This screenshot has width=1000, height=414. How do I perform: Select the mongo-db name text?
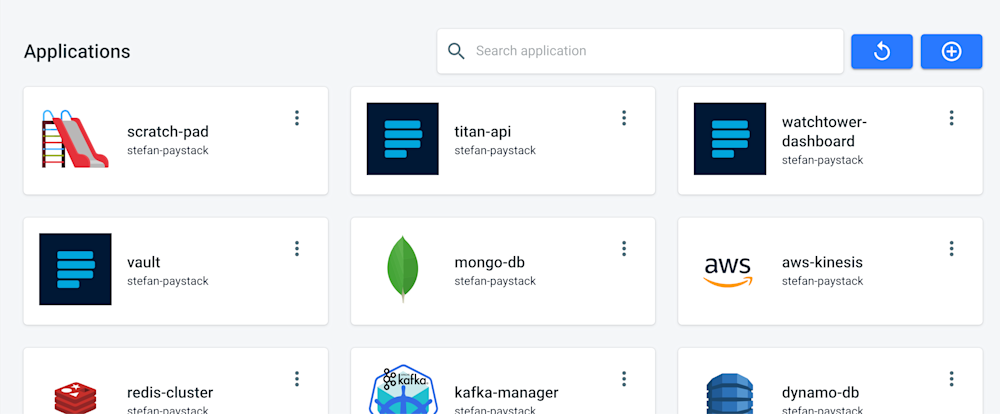point(489,262)
